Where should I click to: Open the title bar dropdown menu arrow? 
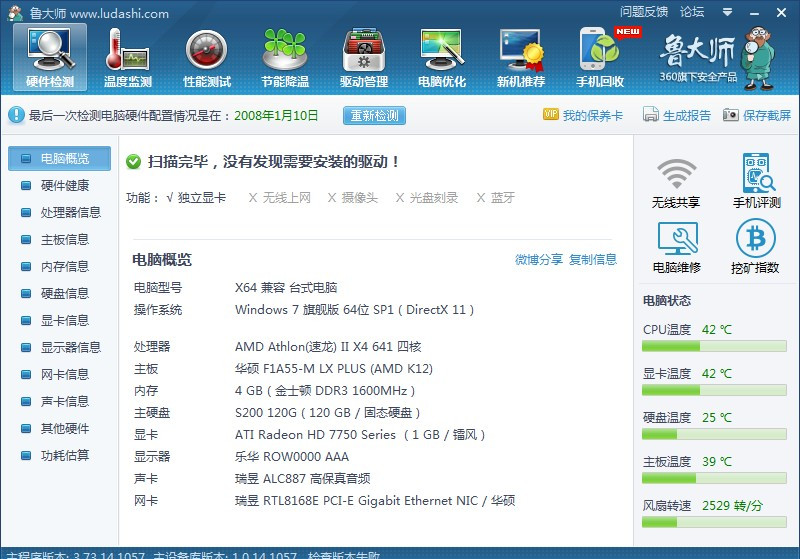pos(726,12)
